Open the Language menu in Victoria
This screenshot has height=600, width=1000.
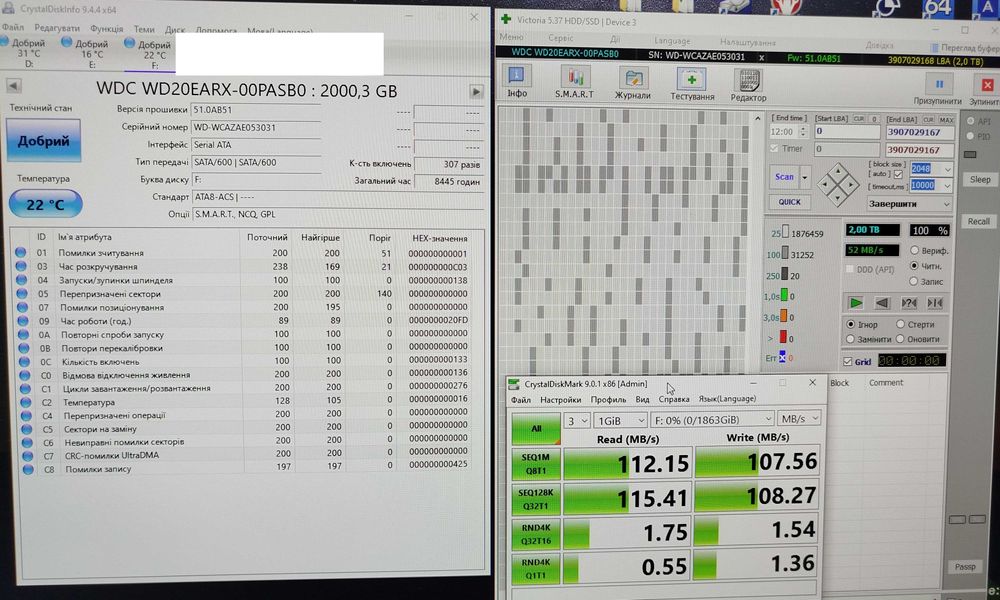[672, 41]
